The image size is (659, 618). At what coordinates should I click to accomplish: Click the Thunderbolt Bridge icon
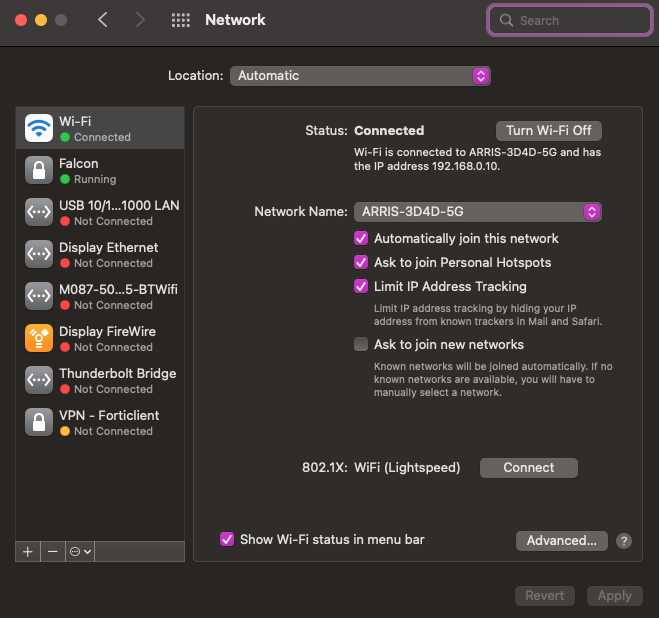[39, 380]
